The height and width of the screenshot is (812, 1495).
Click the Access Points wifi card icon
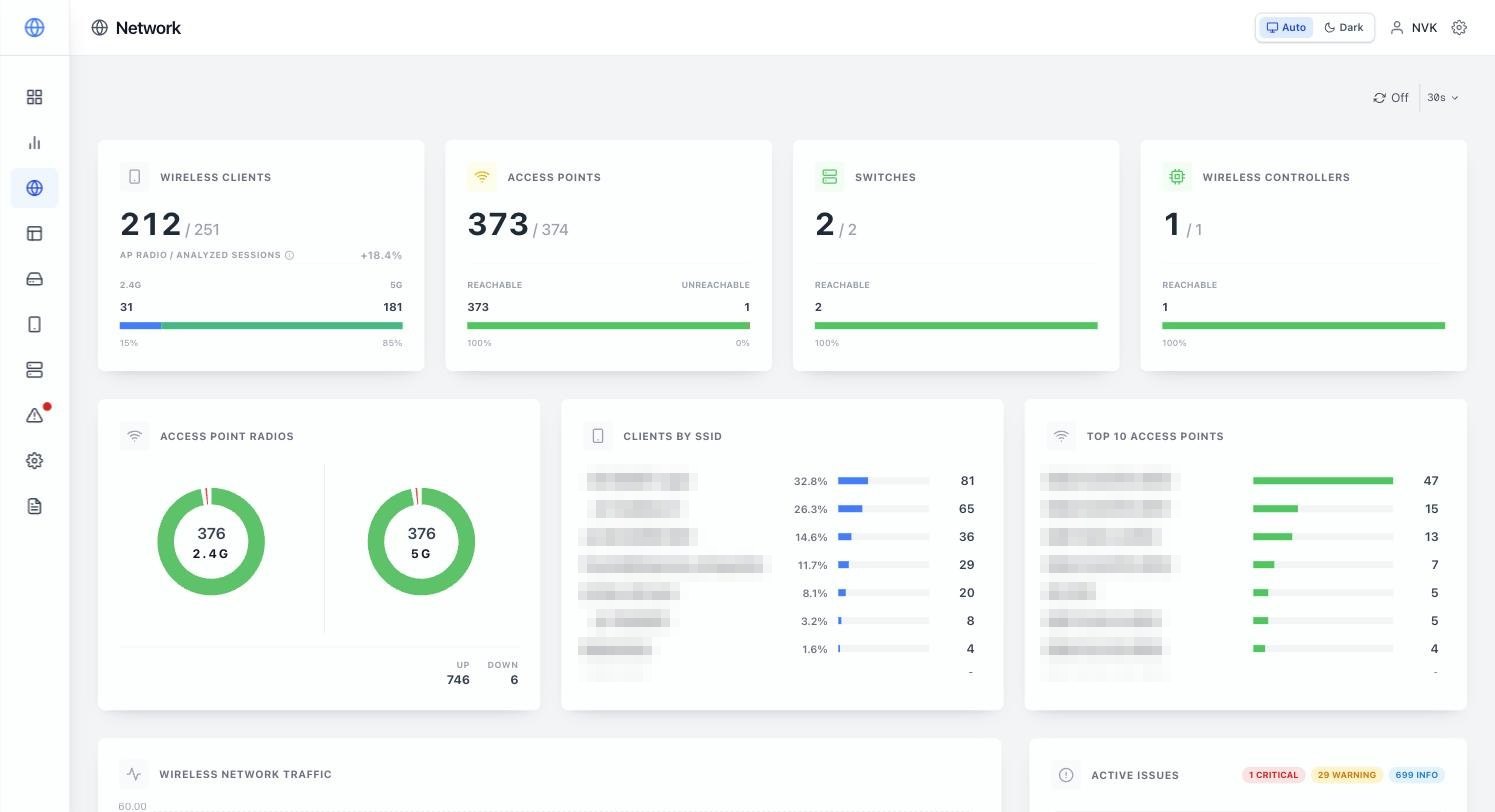[x=482, y=177]
